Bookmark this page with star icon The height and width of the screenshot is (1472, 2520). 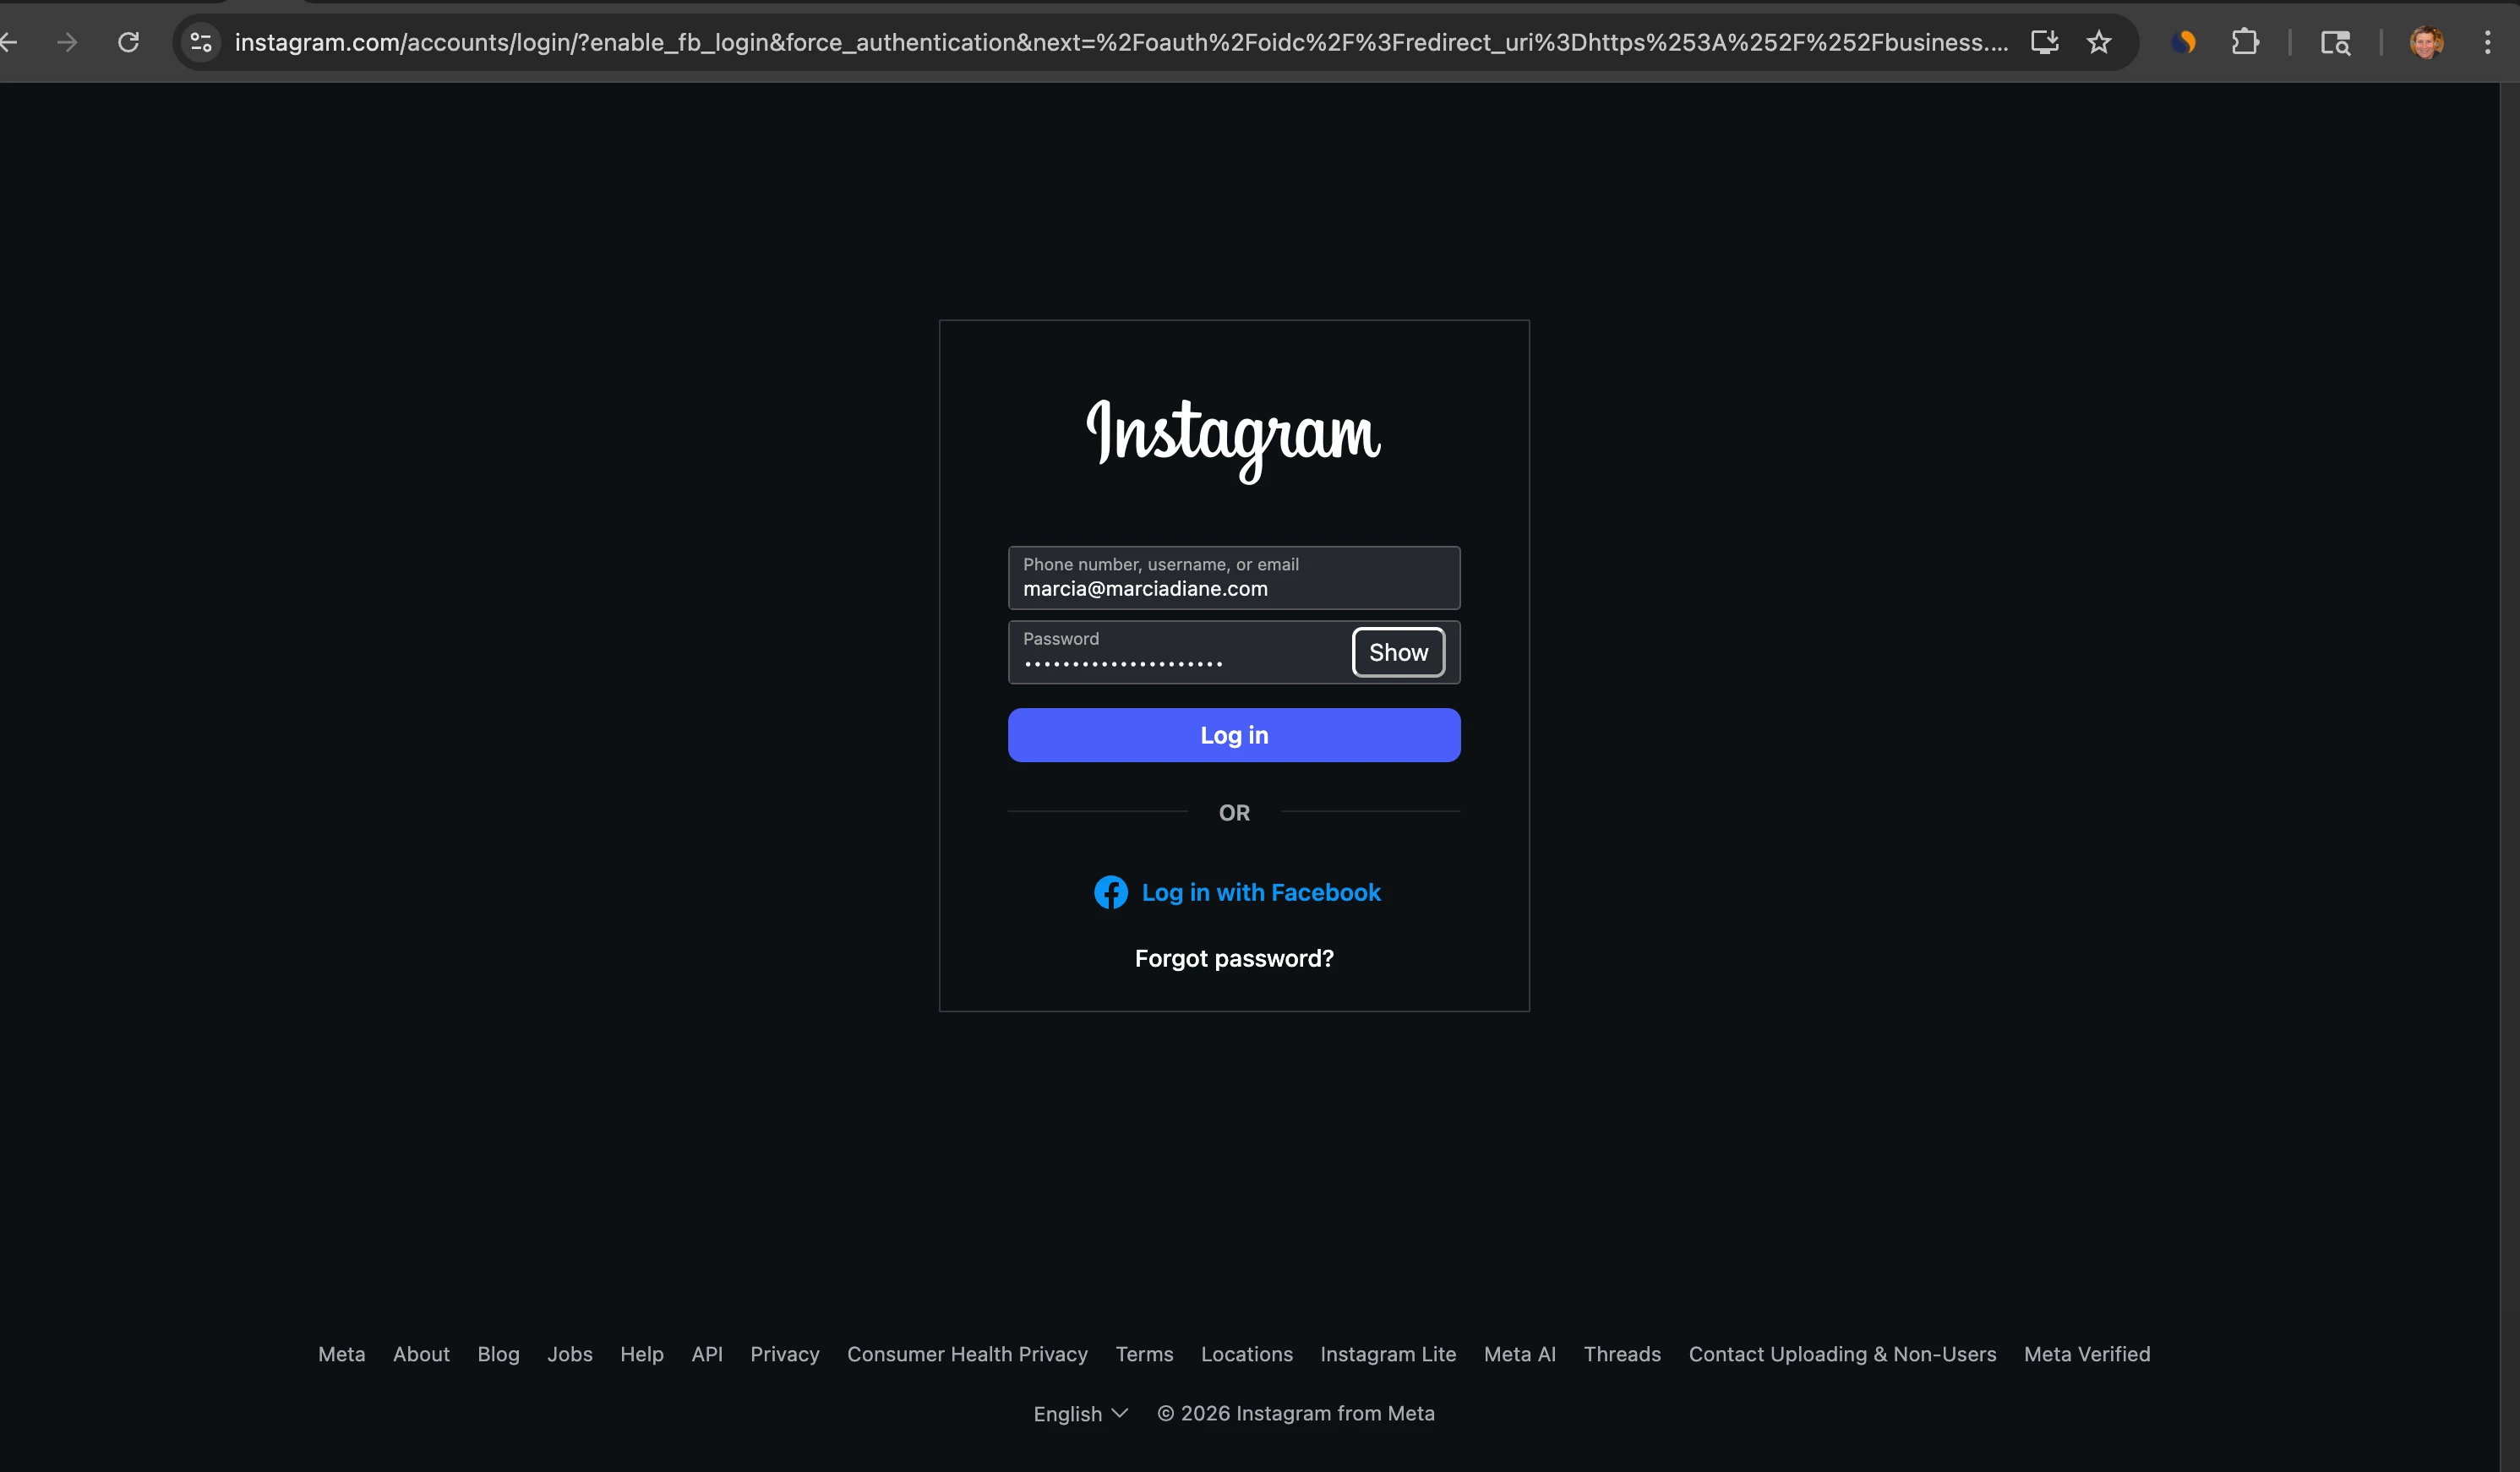click(x=2099, y=42)
